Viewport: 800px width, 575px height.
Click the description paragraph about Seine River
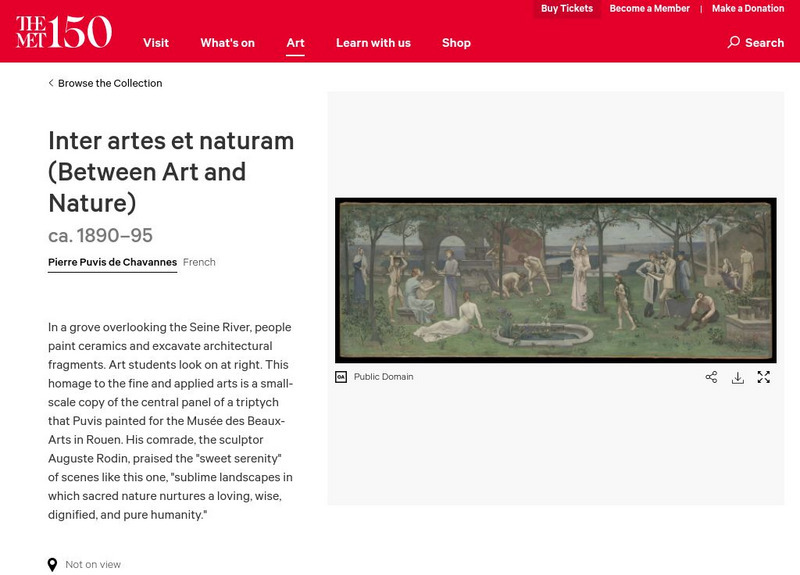point(170,421)
